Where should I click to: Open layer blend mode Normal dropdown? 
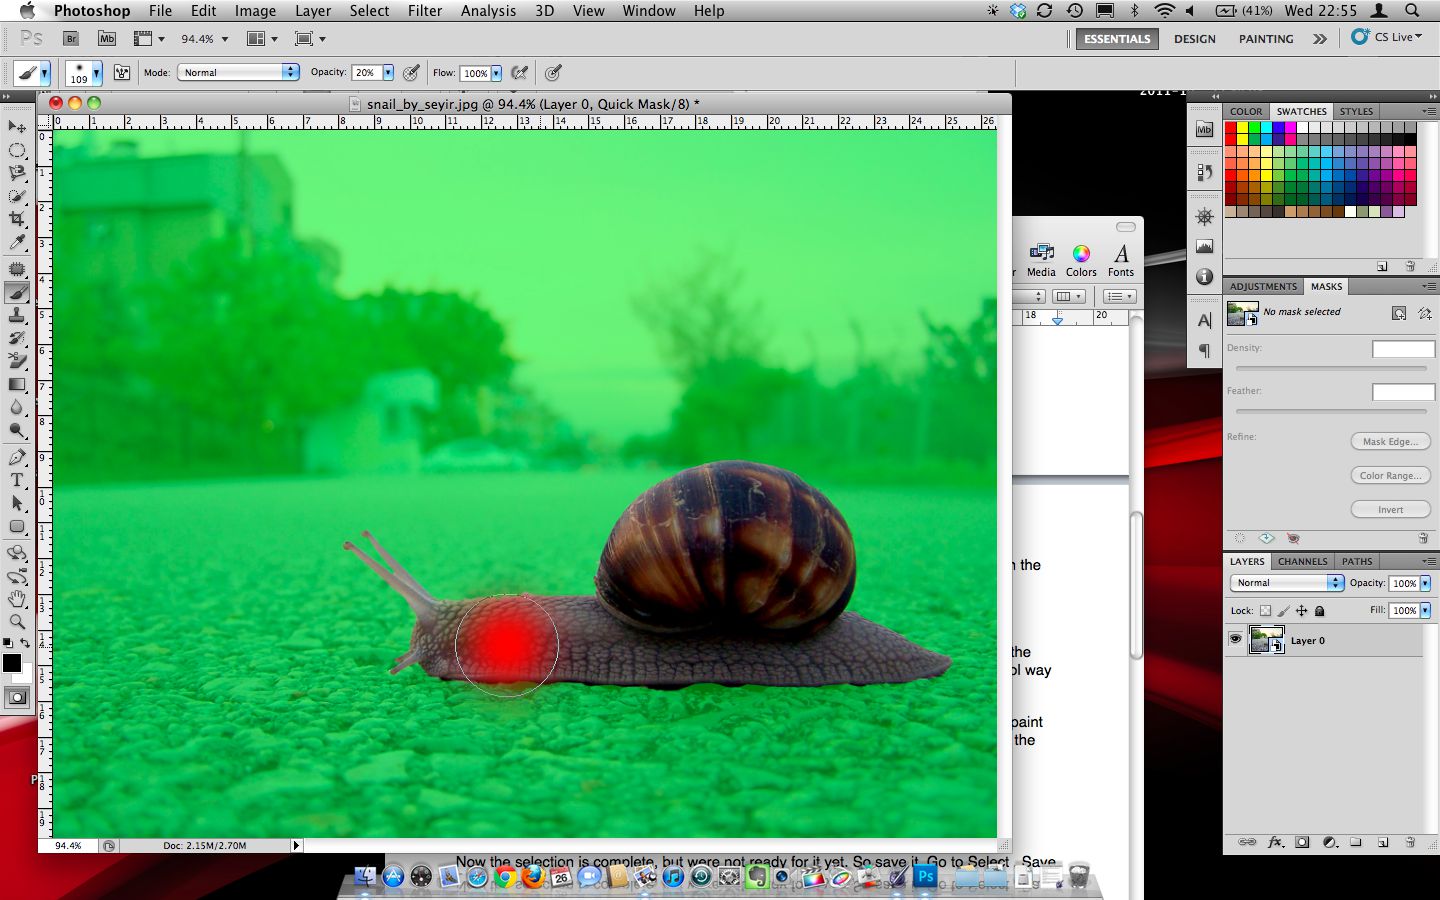(1287, 583)
